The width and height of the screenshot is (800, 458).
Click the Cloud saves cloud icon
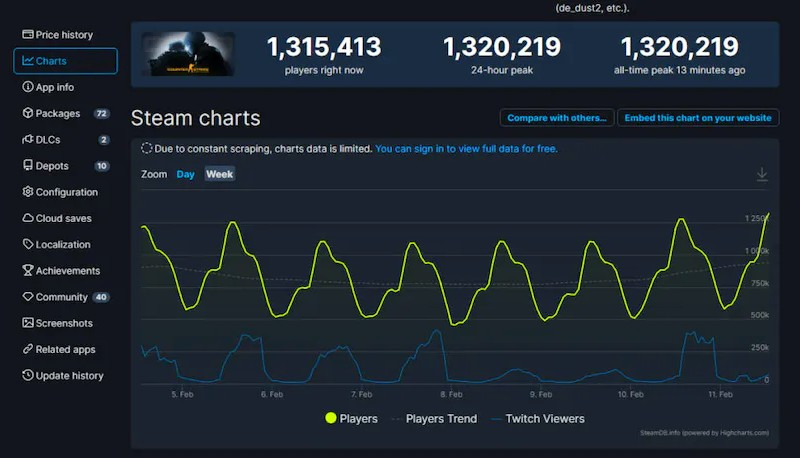coord(28,218)
